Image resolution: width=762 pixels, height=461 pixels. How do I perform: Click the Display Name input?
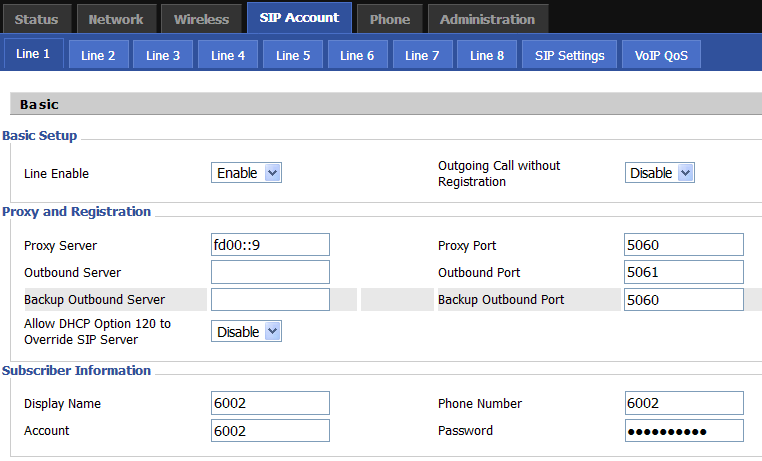point(270,403)
